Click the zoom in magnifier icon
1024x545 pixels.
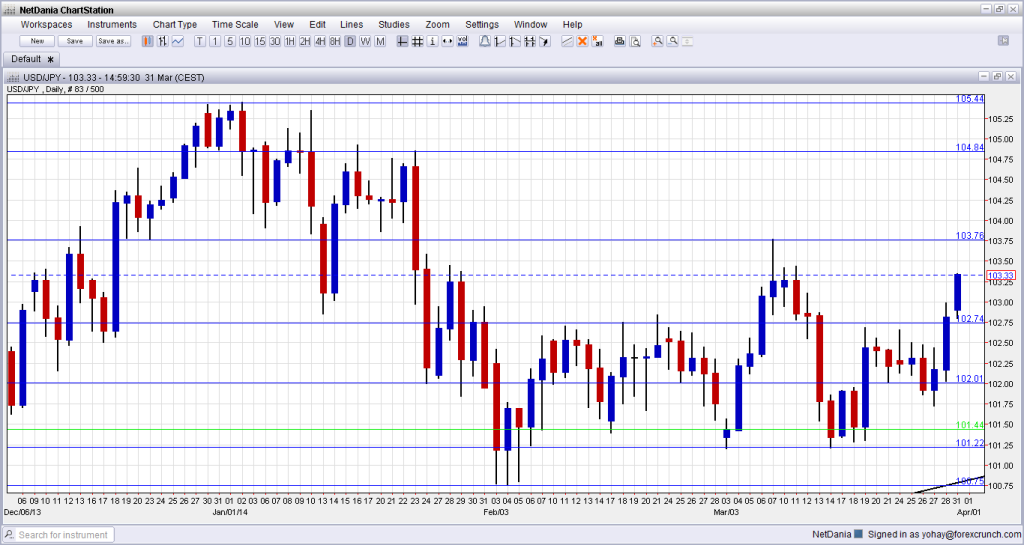pos(658,41)
